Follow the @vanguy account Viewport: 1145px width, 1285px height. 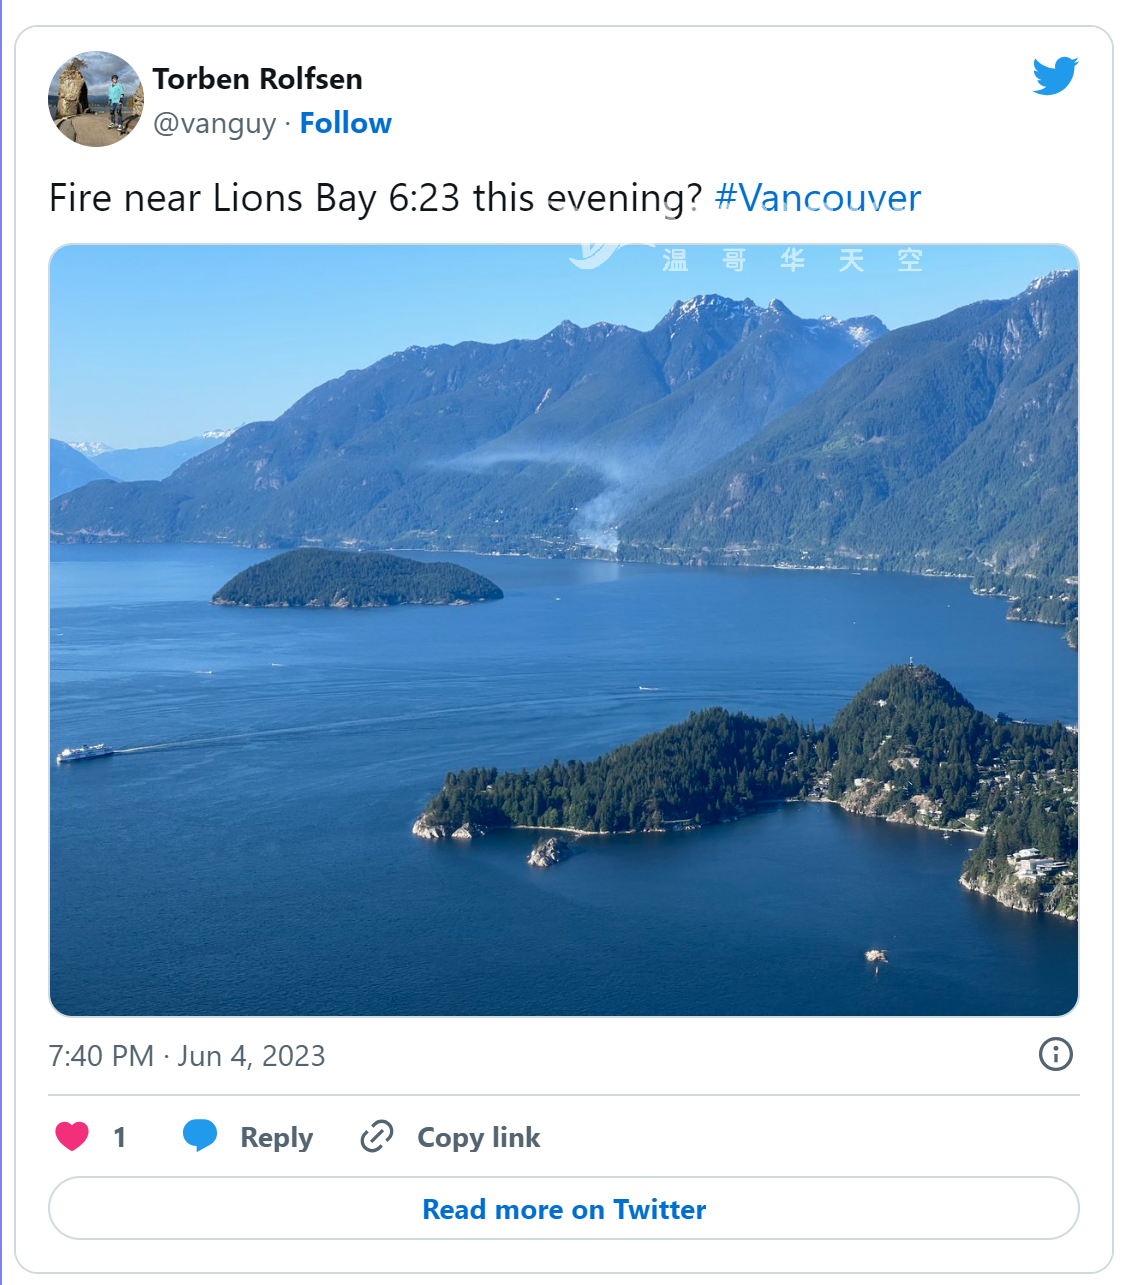coord(346,123)
